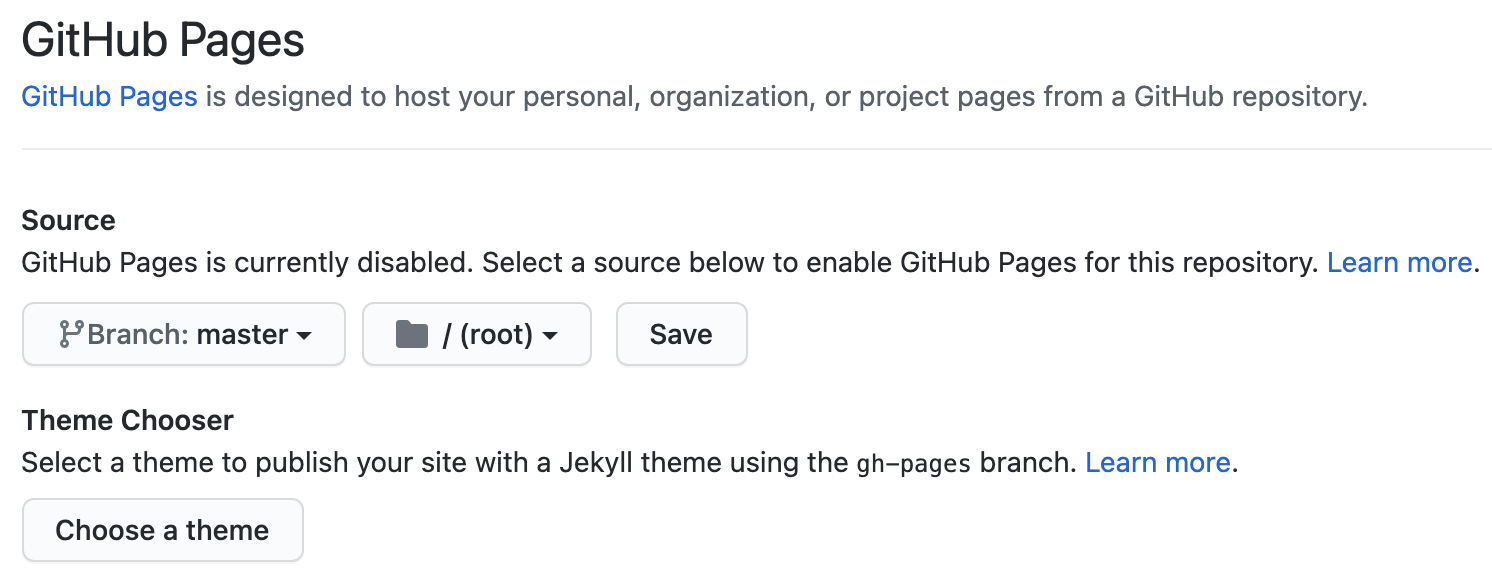Click the / (root) folder path label
This screenshot has height=588, width=1492.
(x=487, y=334)
